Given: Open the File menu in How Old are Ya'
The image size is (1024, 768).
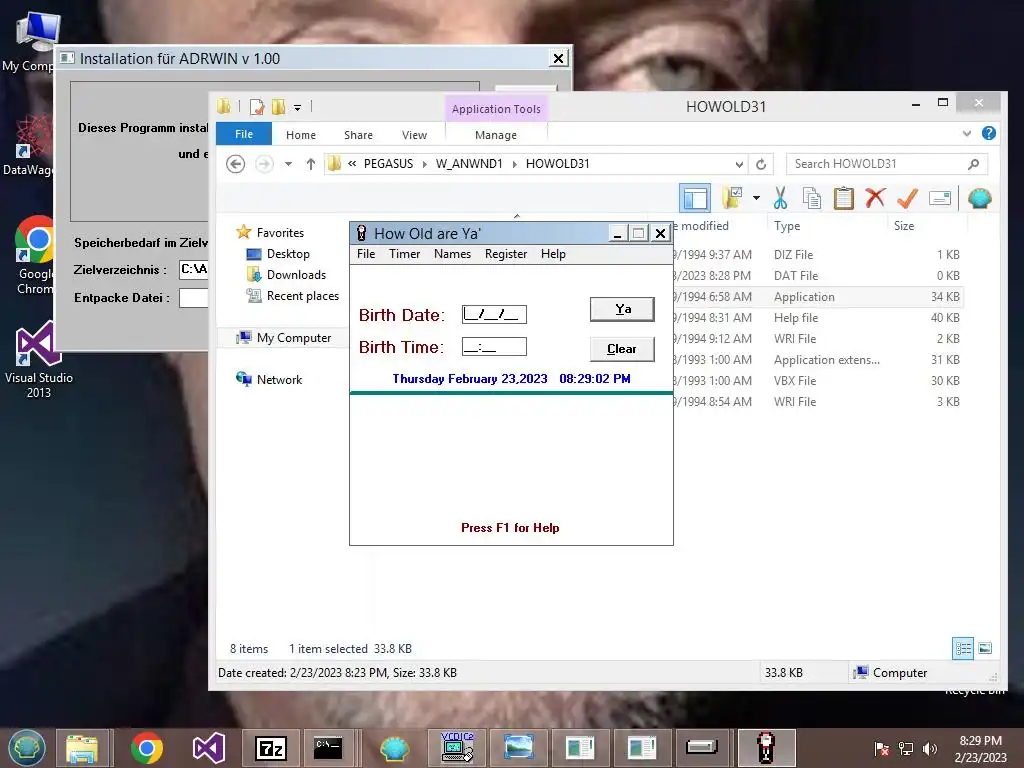Looking at the screenshot, I should pyautogui.click(x=366, y=254).
